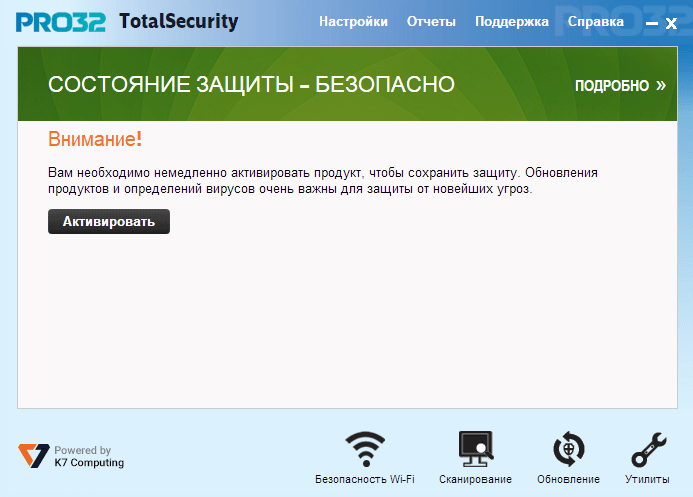Open the Отчеты menu
Viewport: 693px width, 497px height.
click(x=431, y=22)
